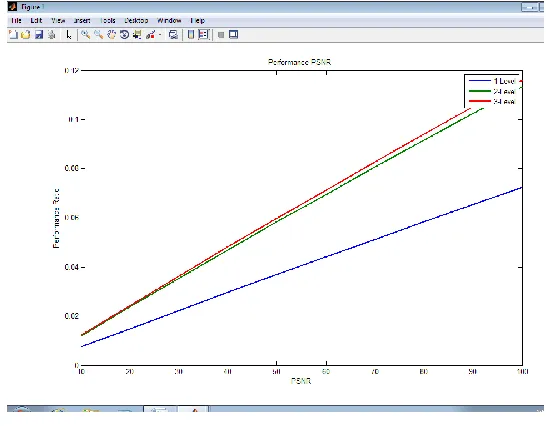Click the y-axis tick label "0.06"
Viewport: 546px width, 426px height.
[x=72, y=218]
